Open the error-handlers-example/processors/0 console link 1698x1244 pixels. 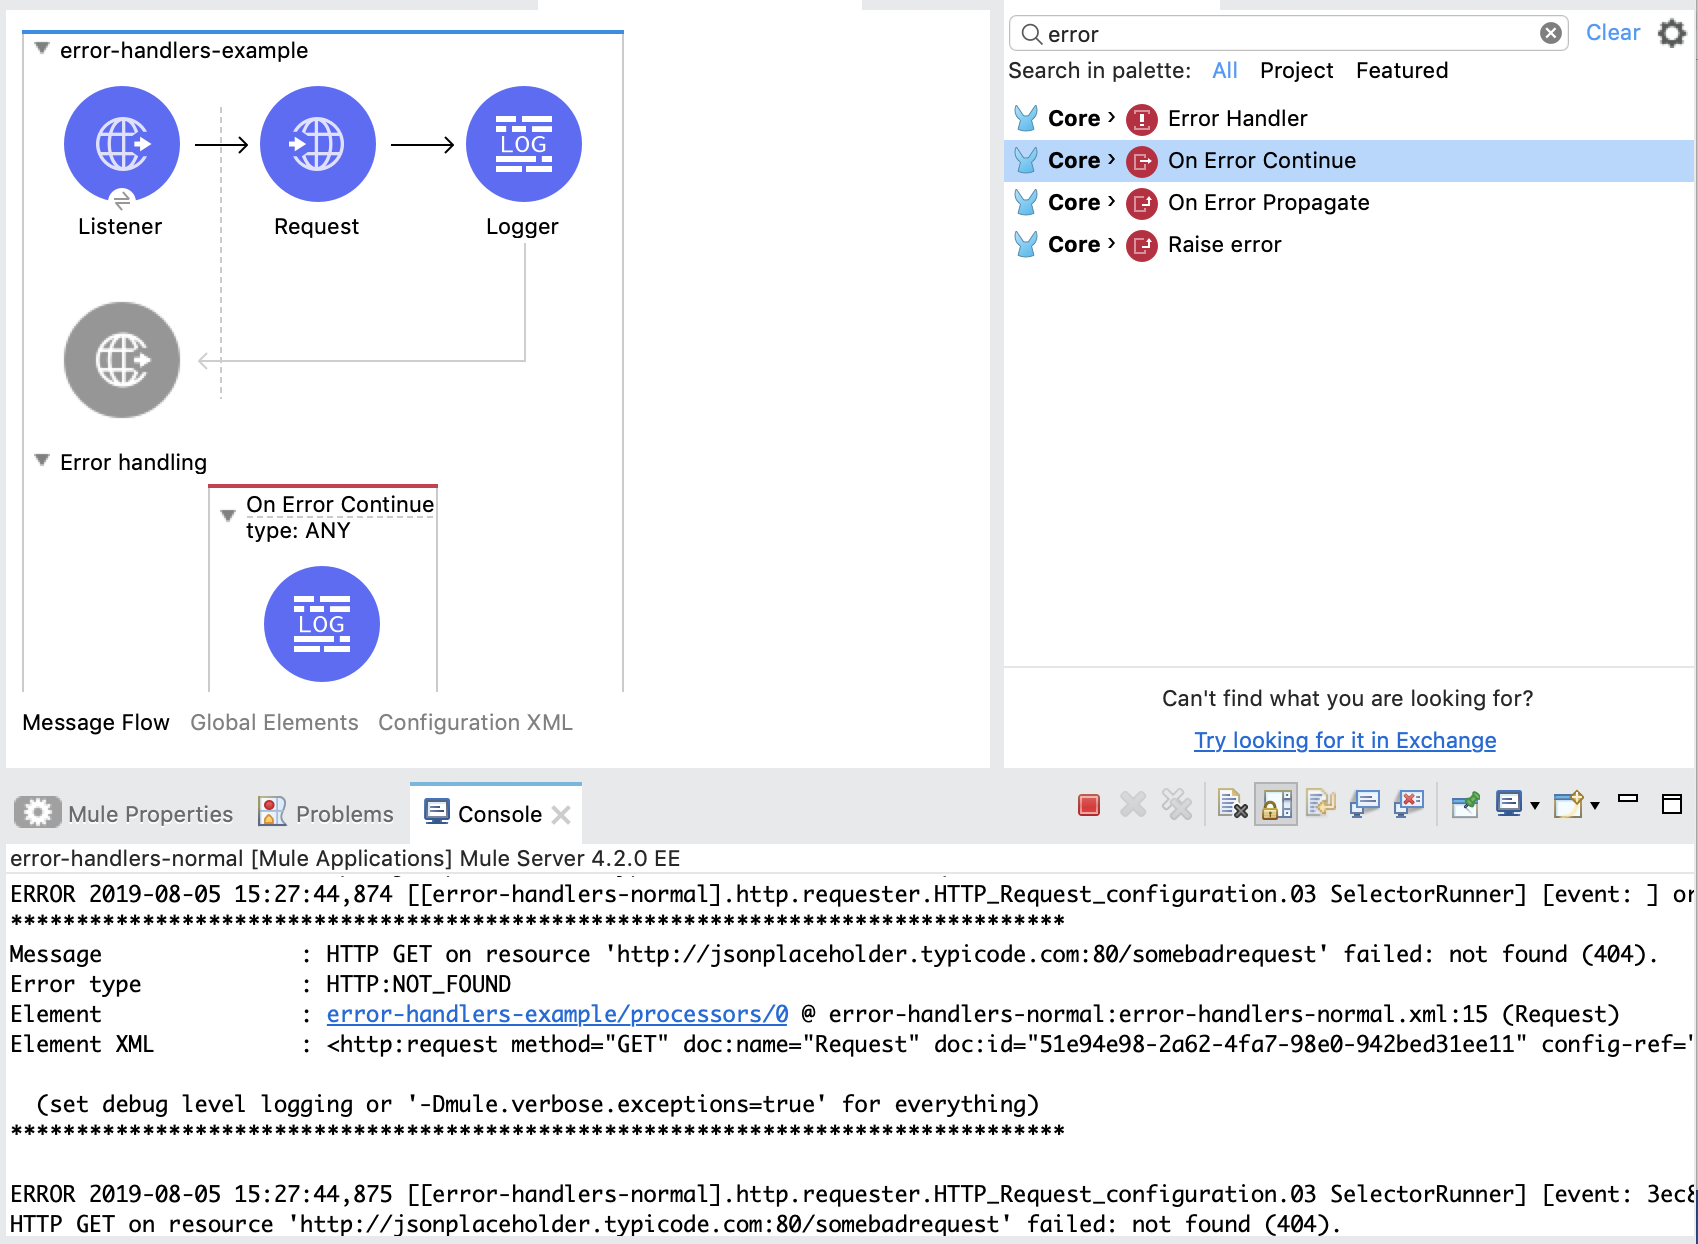557,1015
